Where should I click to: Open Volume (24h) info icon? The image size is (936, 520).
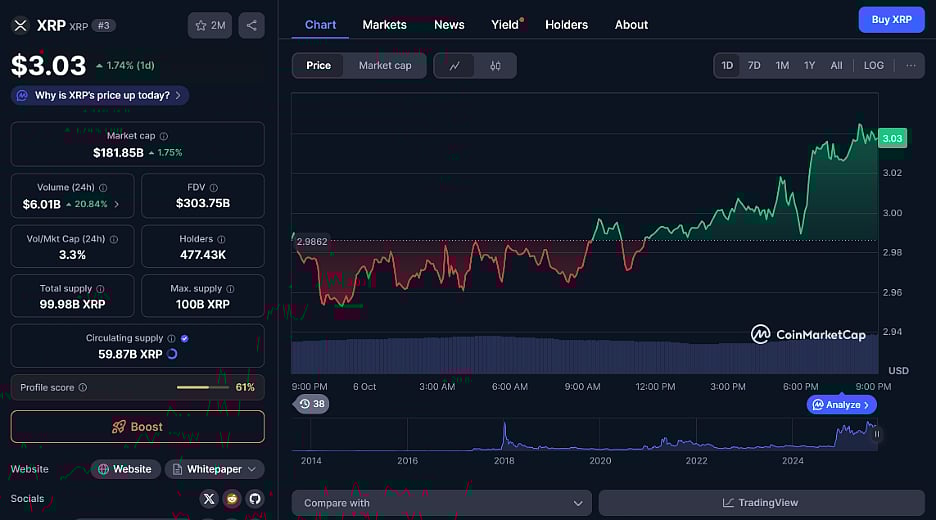[x=103, y=187]
